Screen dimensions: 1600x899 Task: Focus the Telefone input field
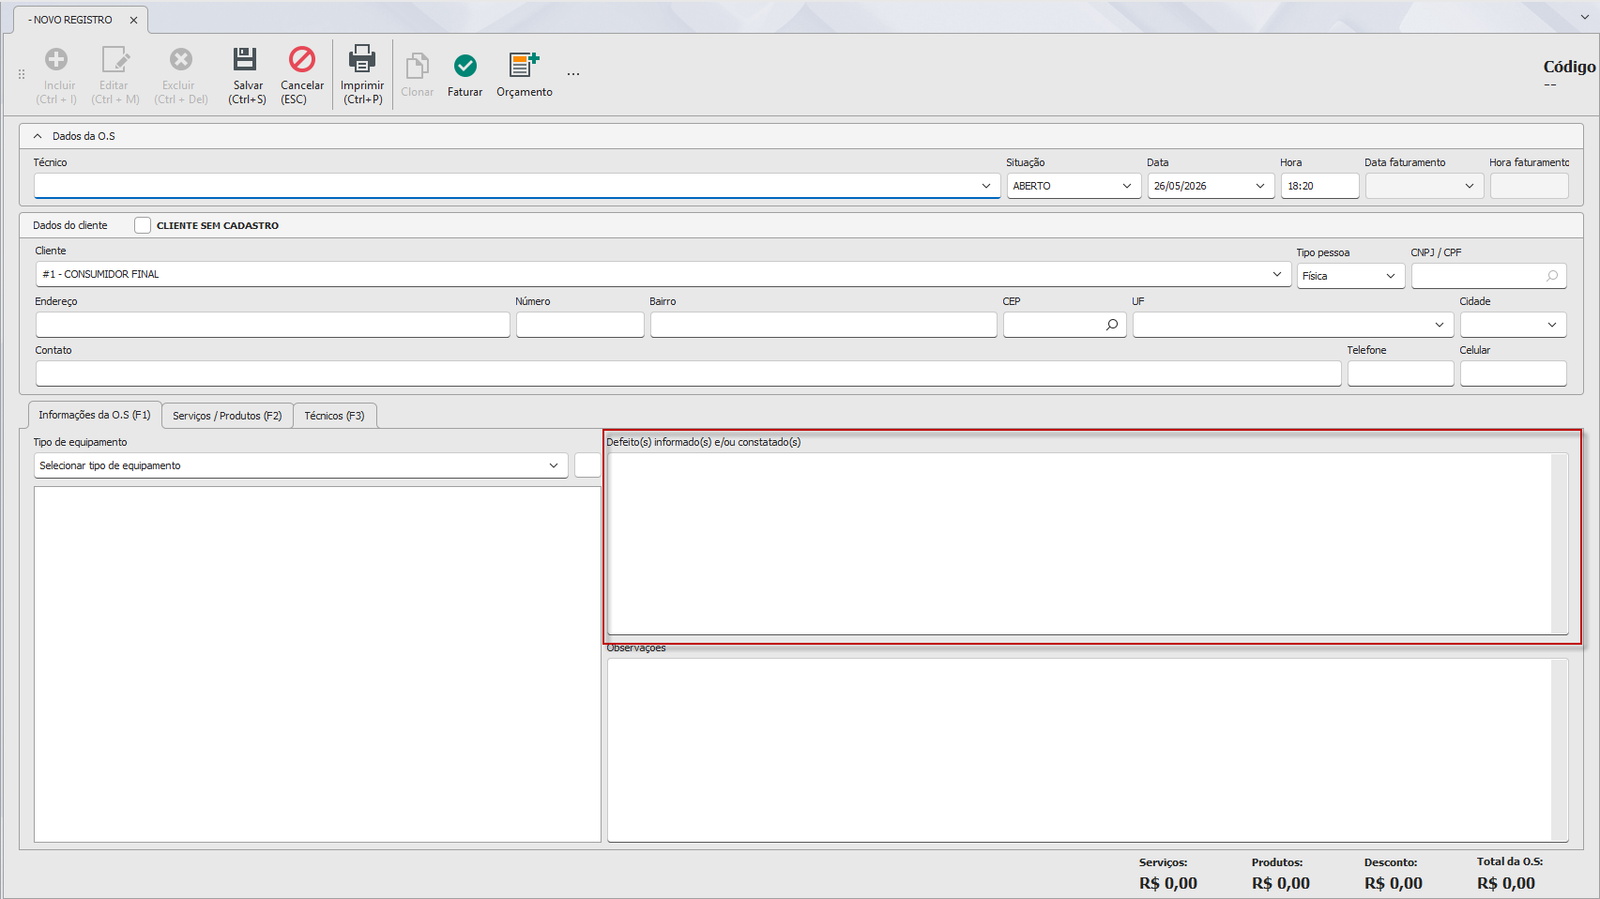(1400, 374)
